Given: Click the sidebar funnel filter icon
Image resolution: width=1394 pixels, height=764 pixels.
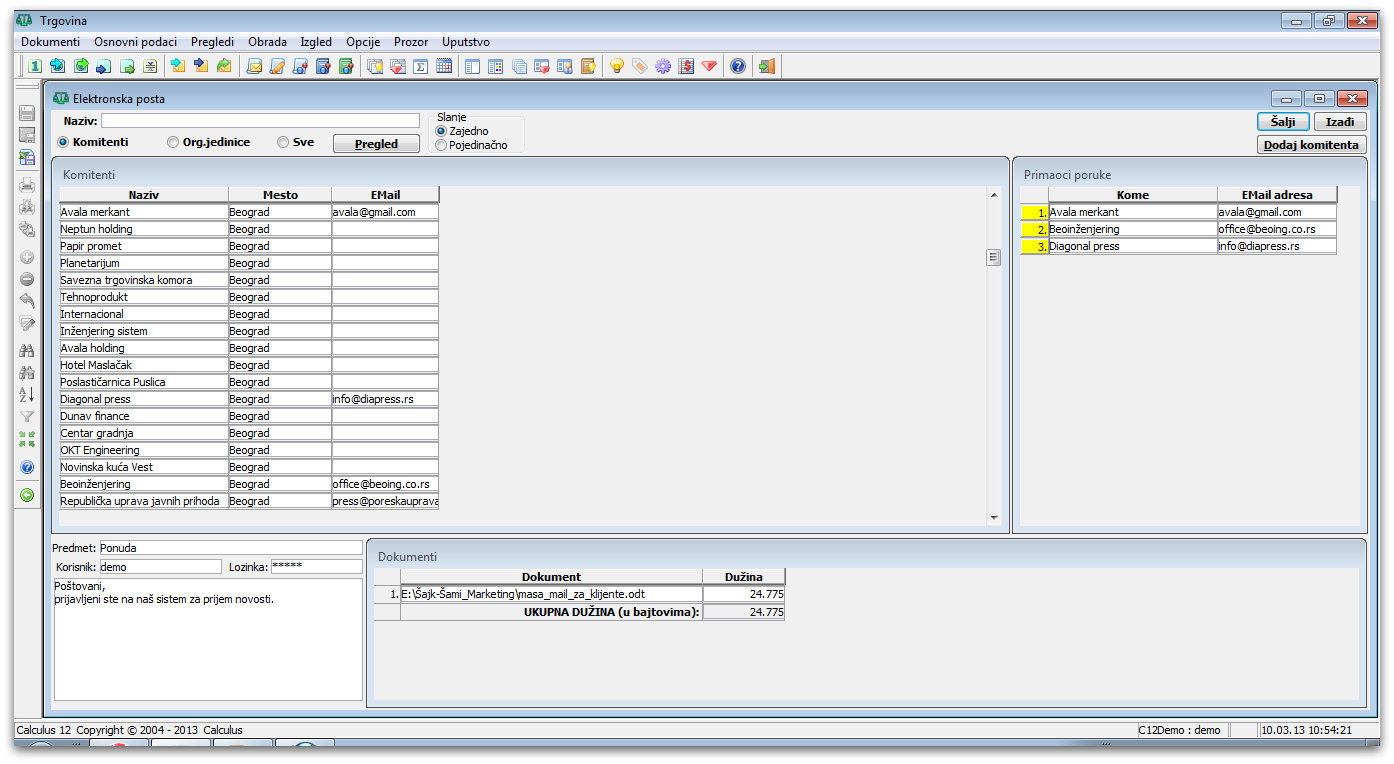Looking at the screenshot, I should (x=27, y=417).
